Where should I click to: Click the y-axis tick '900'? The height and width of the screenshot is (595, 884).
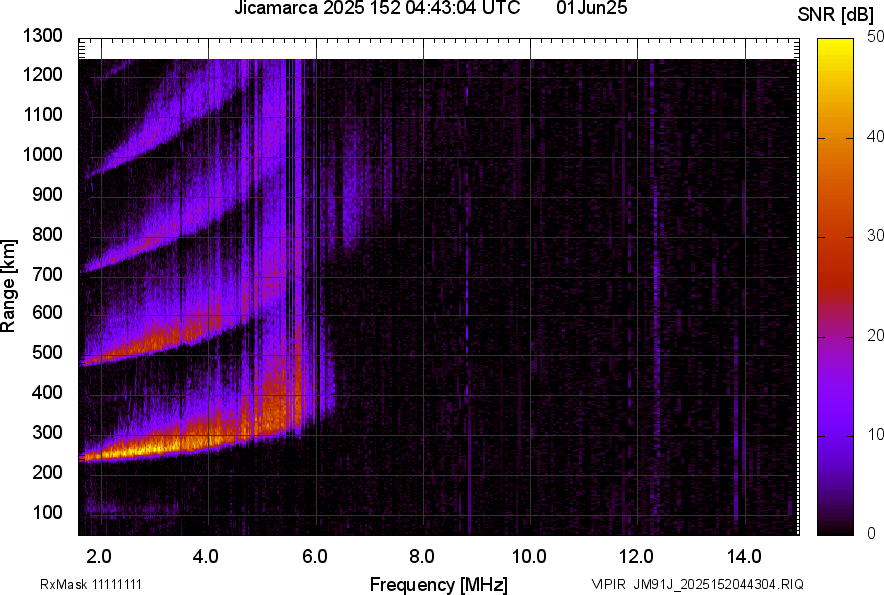[x=47, y=194]
